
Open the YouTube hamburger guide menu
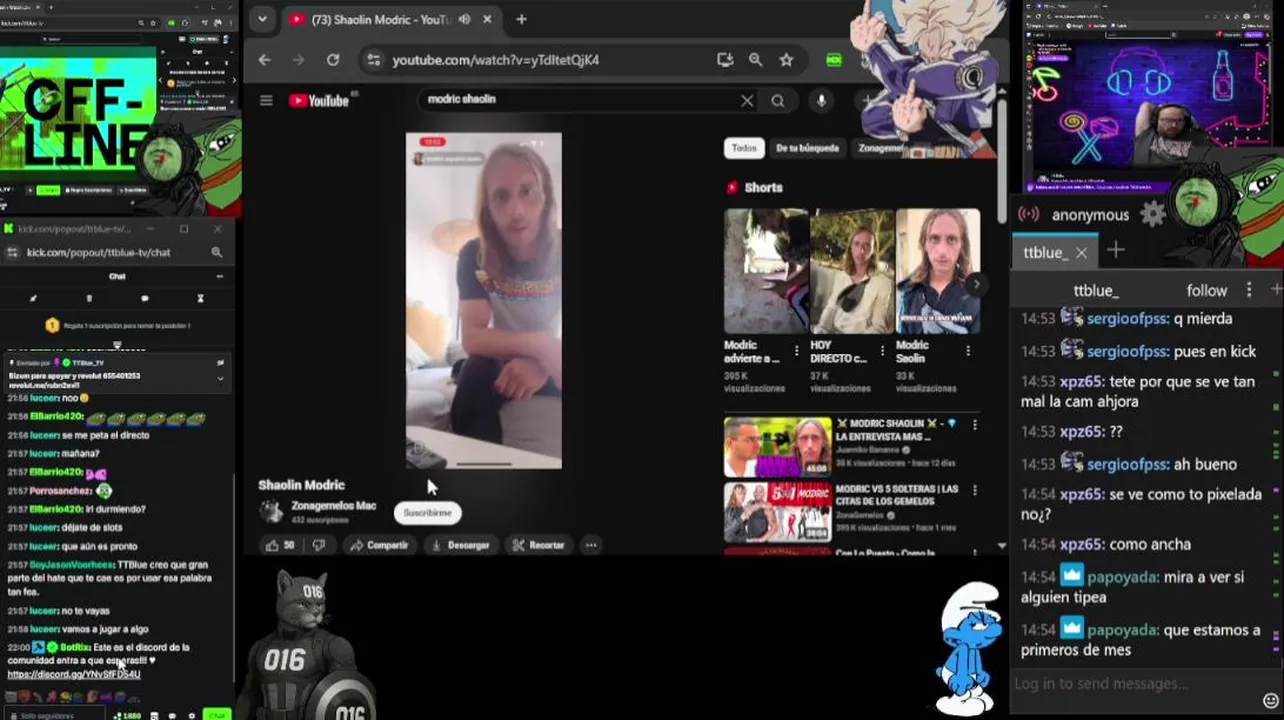click(266, 100)
